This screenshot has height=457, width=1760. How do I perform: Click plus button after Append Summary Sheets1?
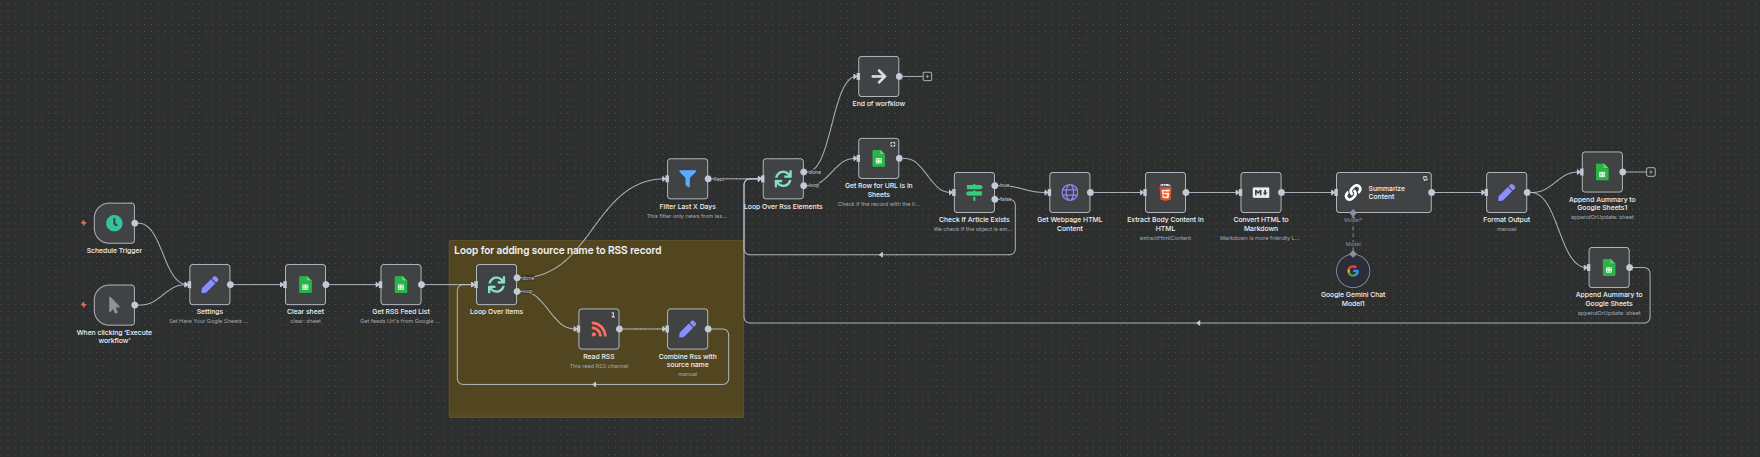pyautogui.click(x=1651, y=172)
